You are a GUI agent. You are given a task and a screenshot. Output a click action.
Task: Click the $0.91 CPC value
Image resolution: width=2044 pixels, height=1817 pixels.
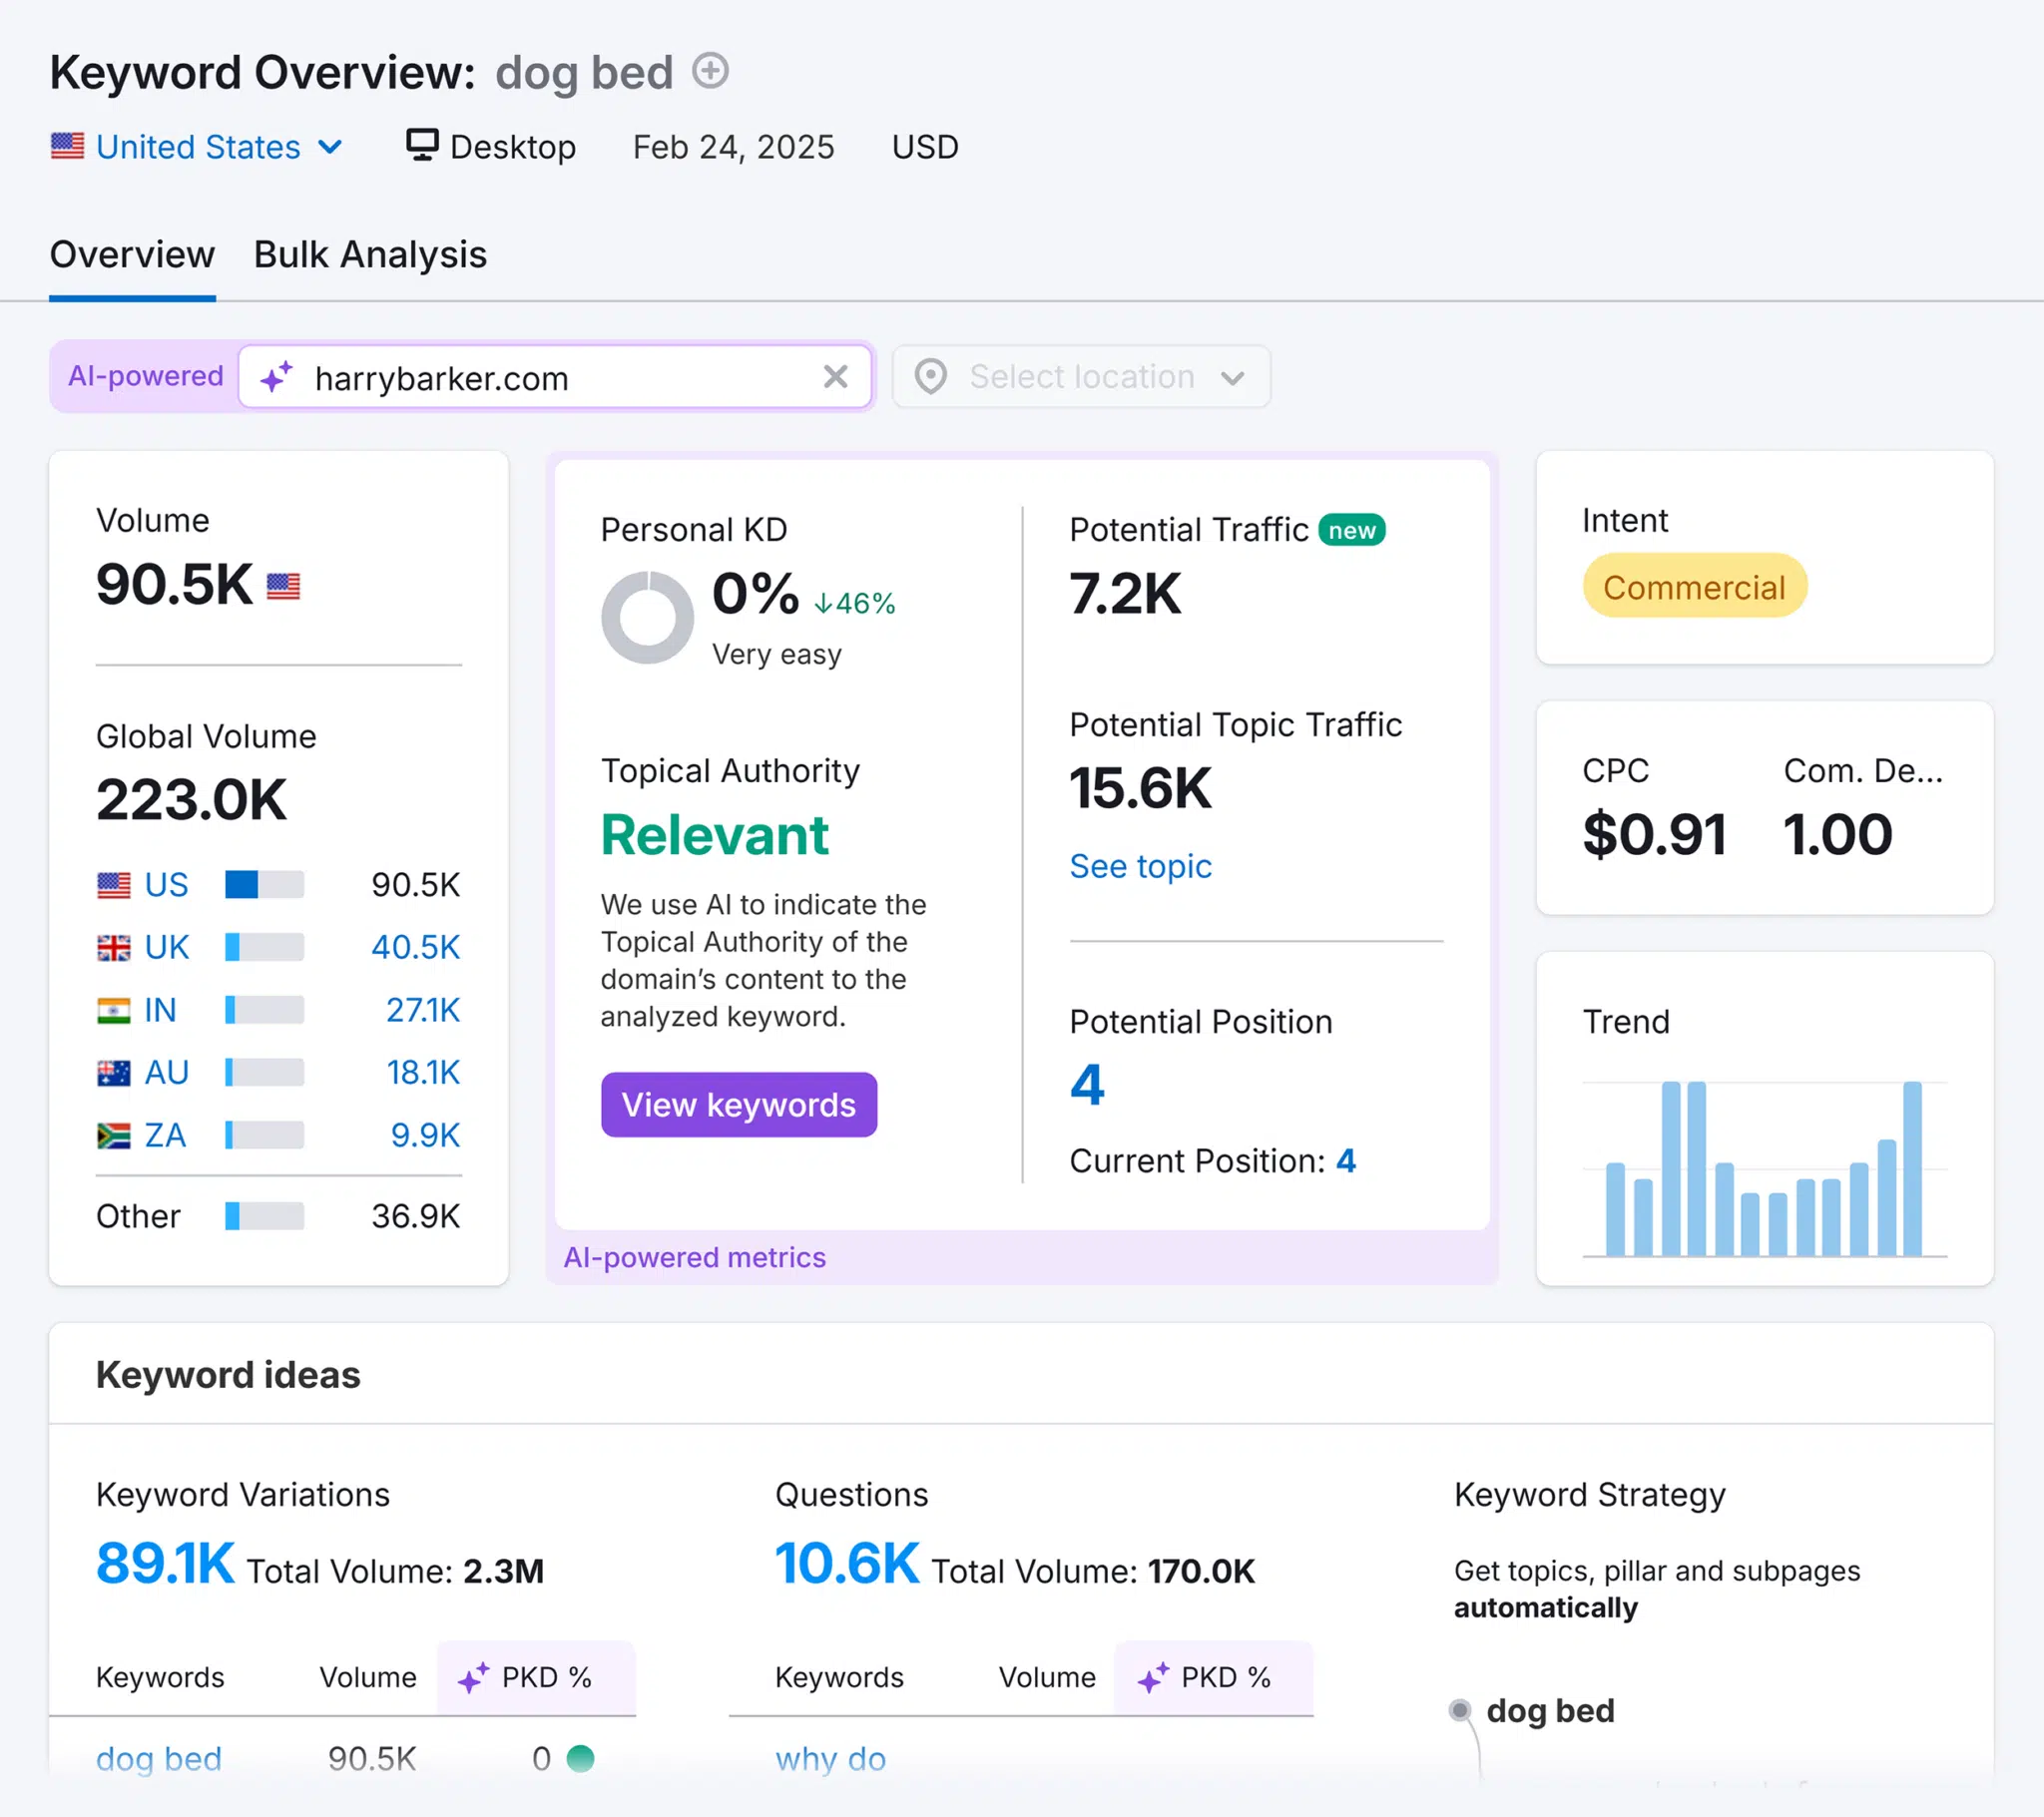point(1654,835)
